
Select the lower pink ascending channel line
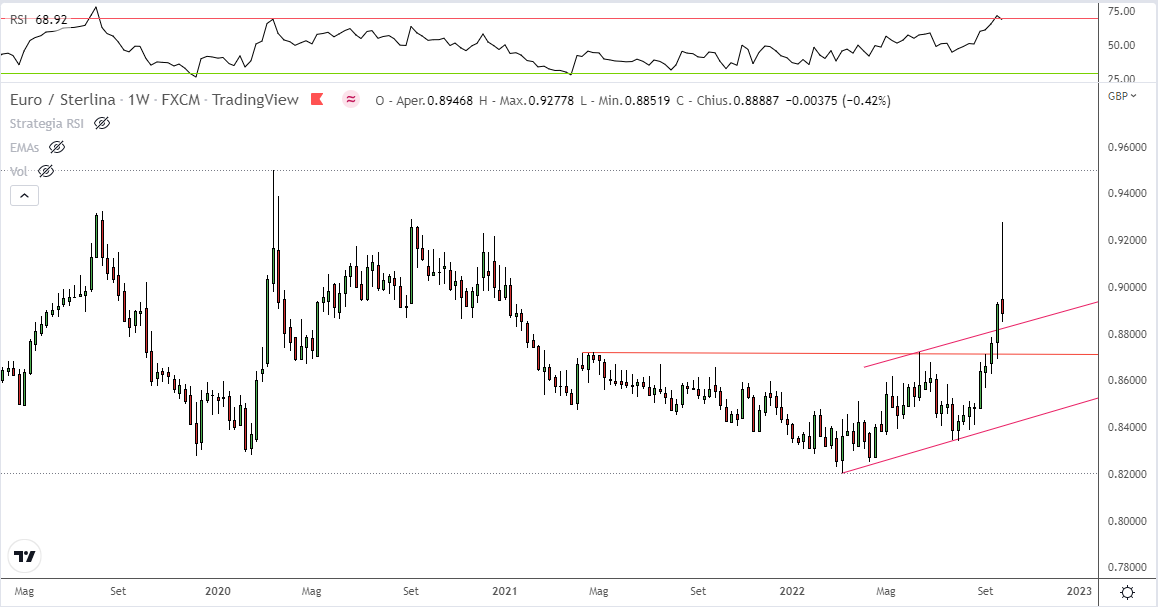970,436
